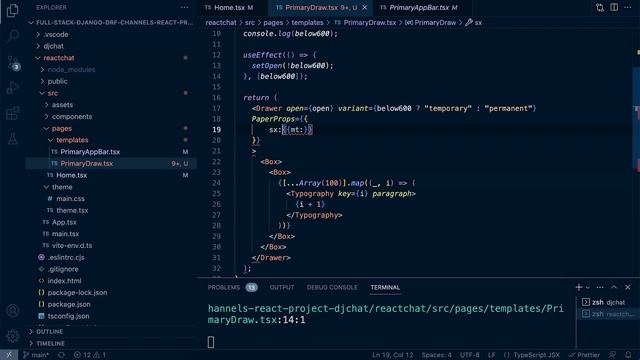Expand the public folder

(x=58, y=81)
